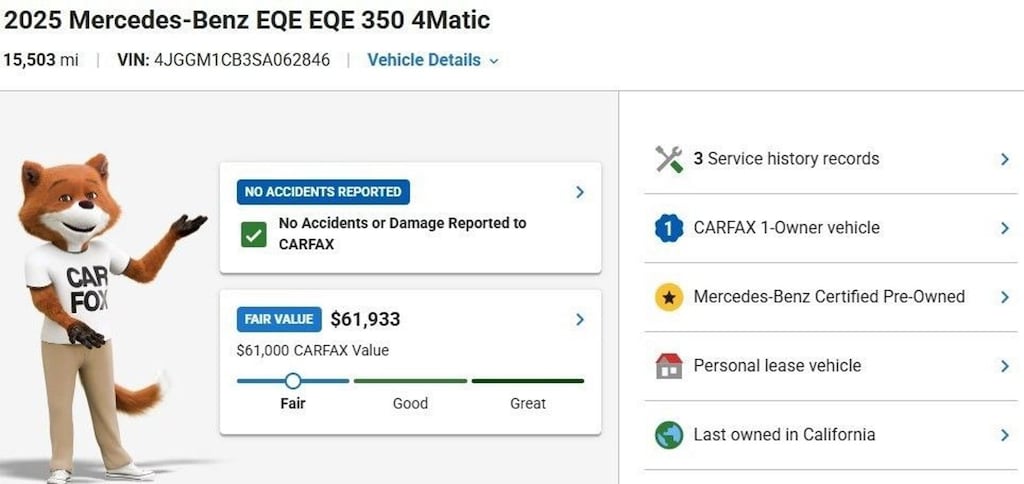Click the VIN number 4JGGM1CB3SA062846

242,60
